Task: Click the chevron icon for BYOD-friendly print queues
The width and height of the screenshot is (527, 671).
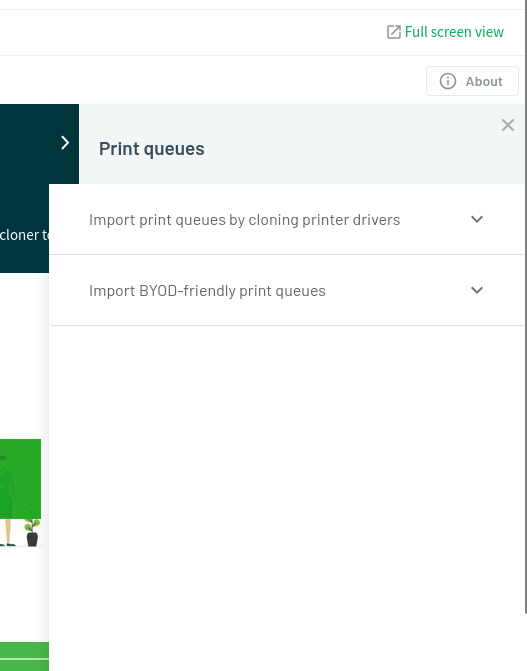Action: pyautogui.click(x=477, y=290)
